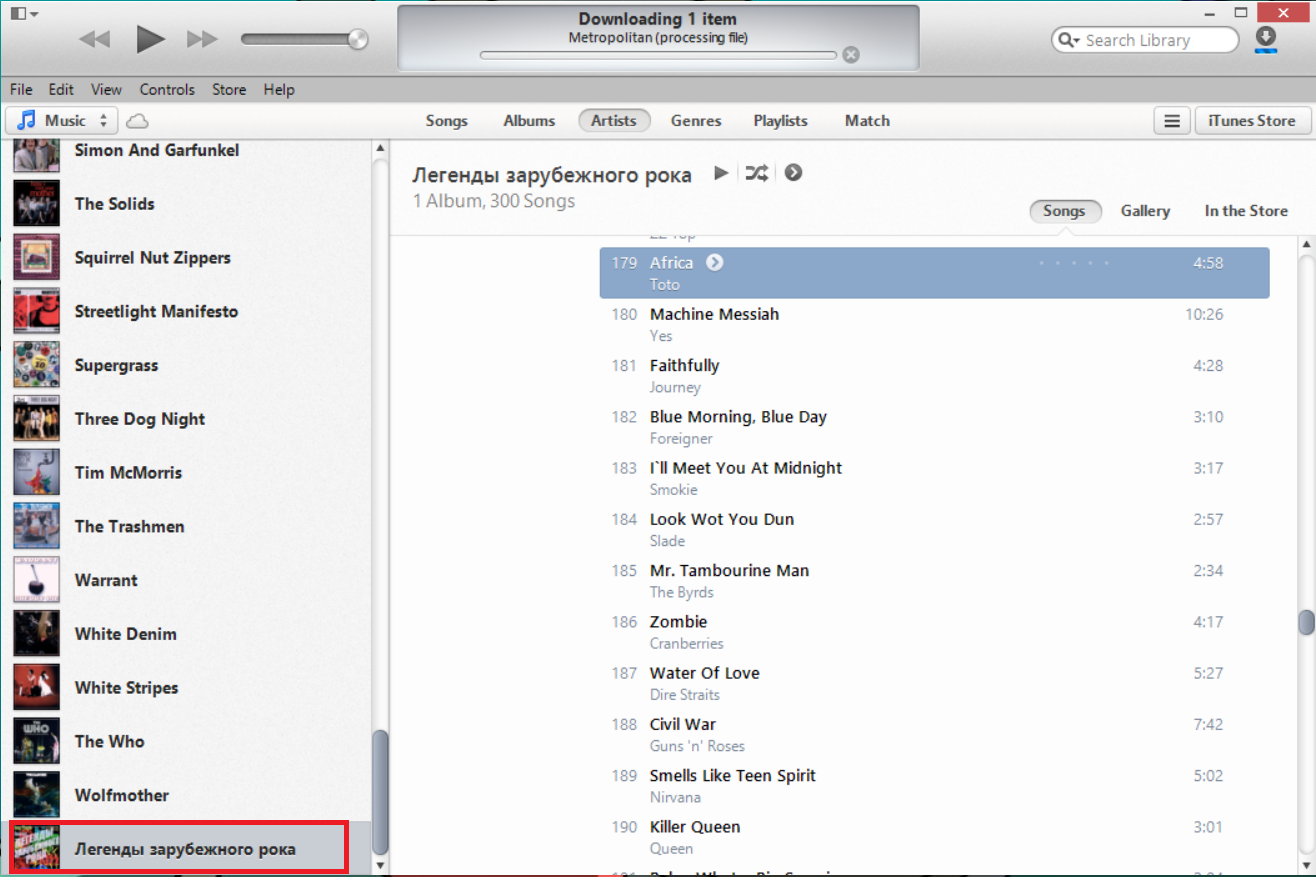The image size is (1316, 877).
Task: Switch to the Match tab
Action: click(x=867, y=121)
